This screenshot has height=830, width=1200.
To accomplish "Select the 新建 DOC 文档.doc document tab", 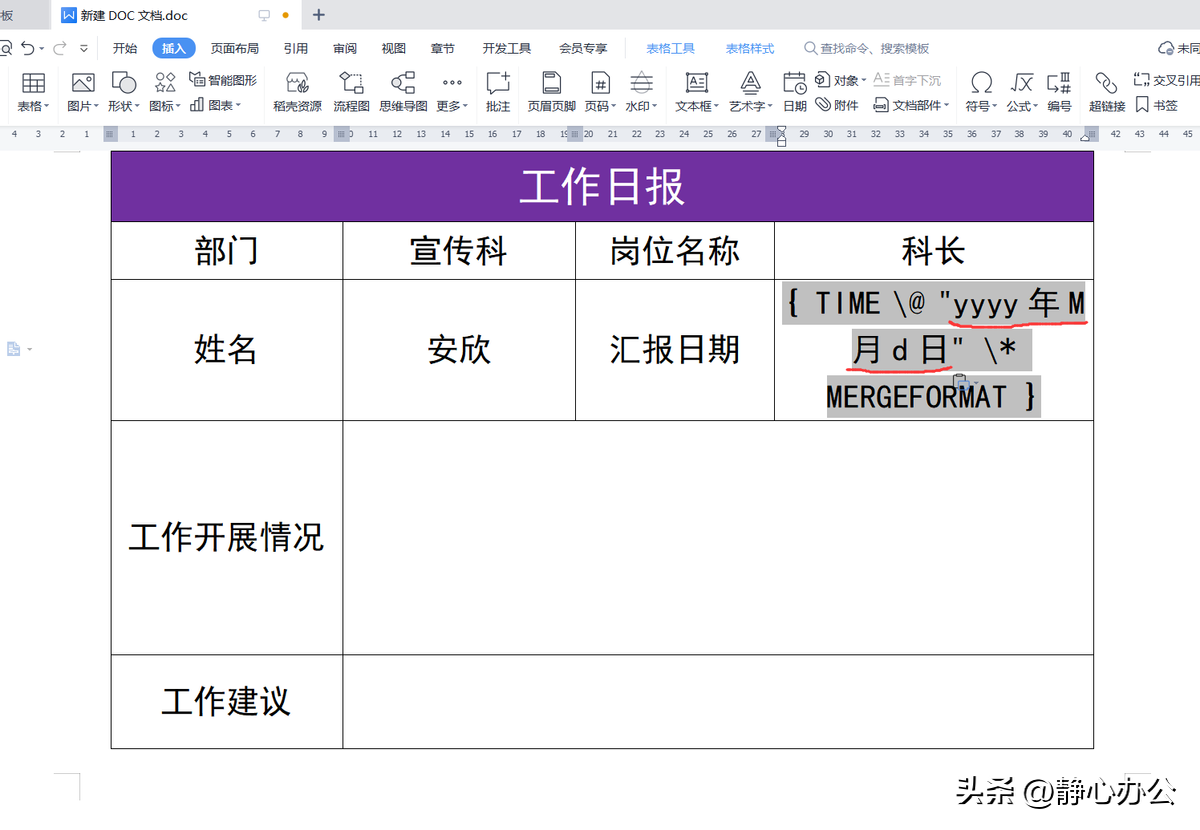I will point(175,15).
